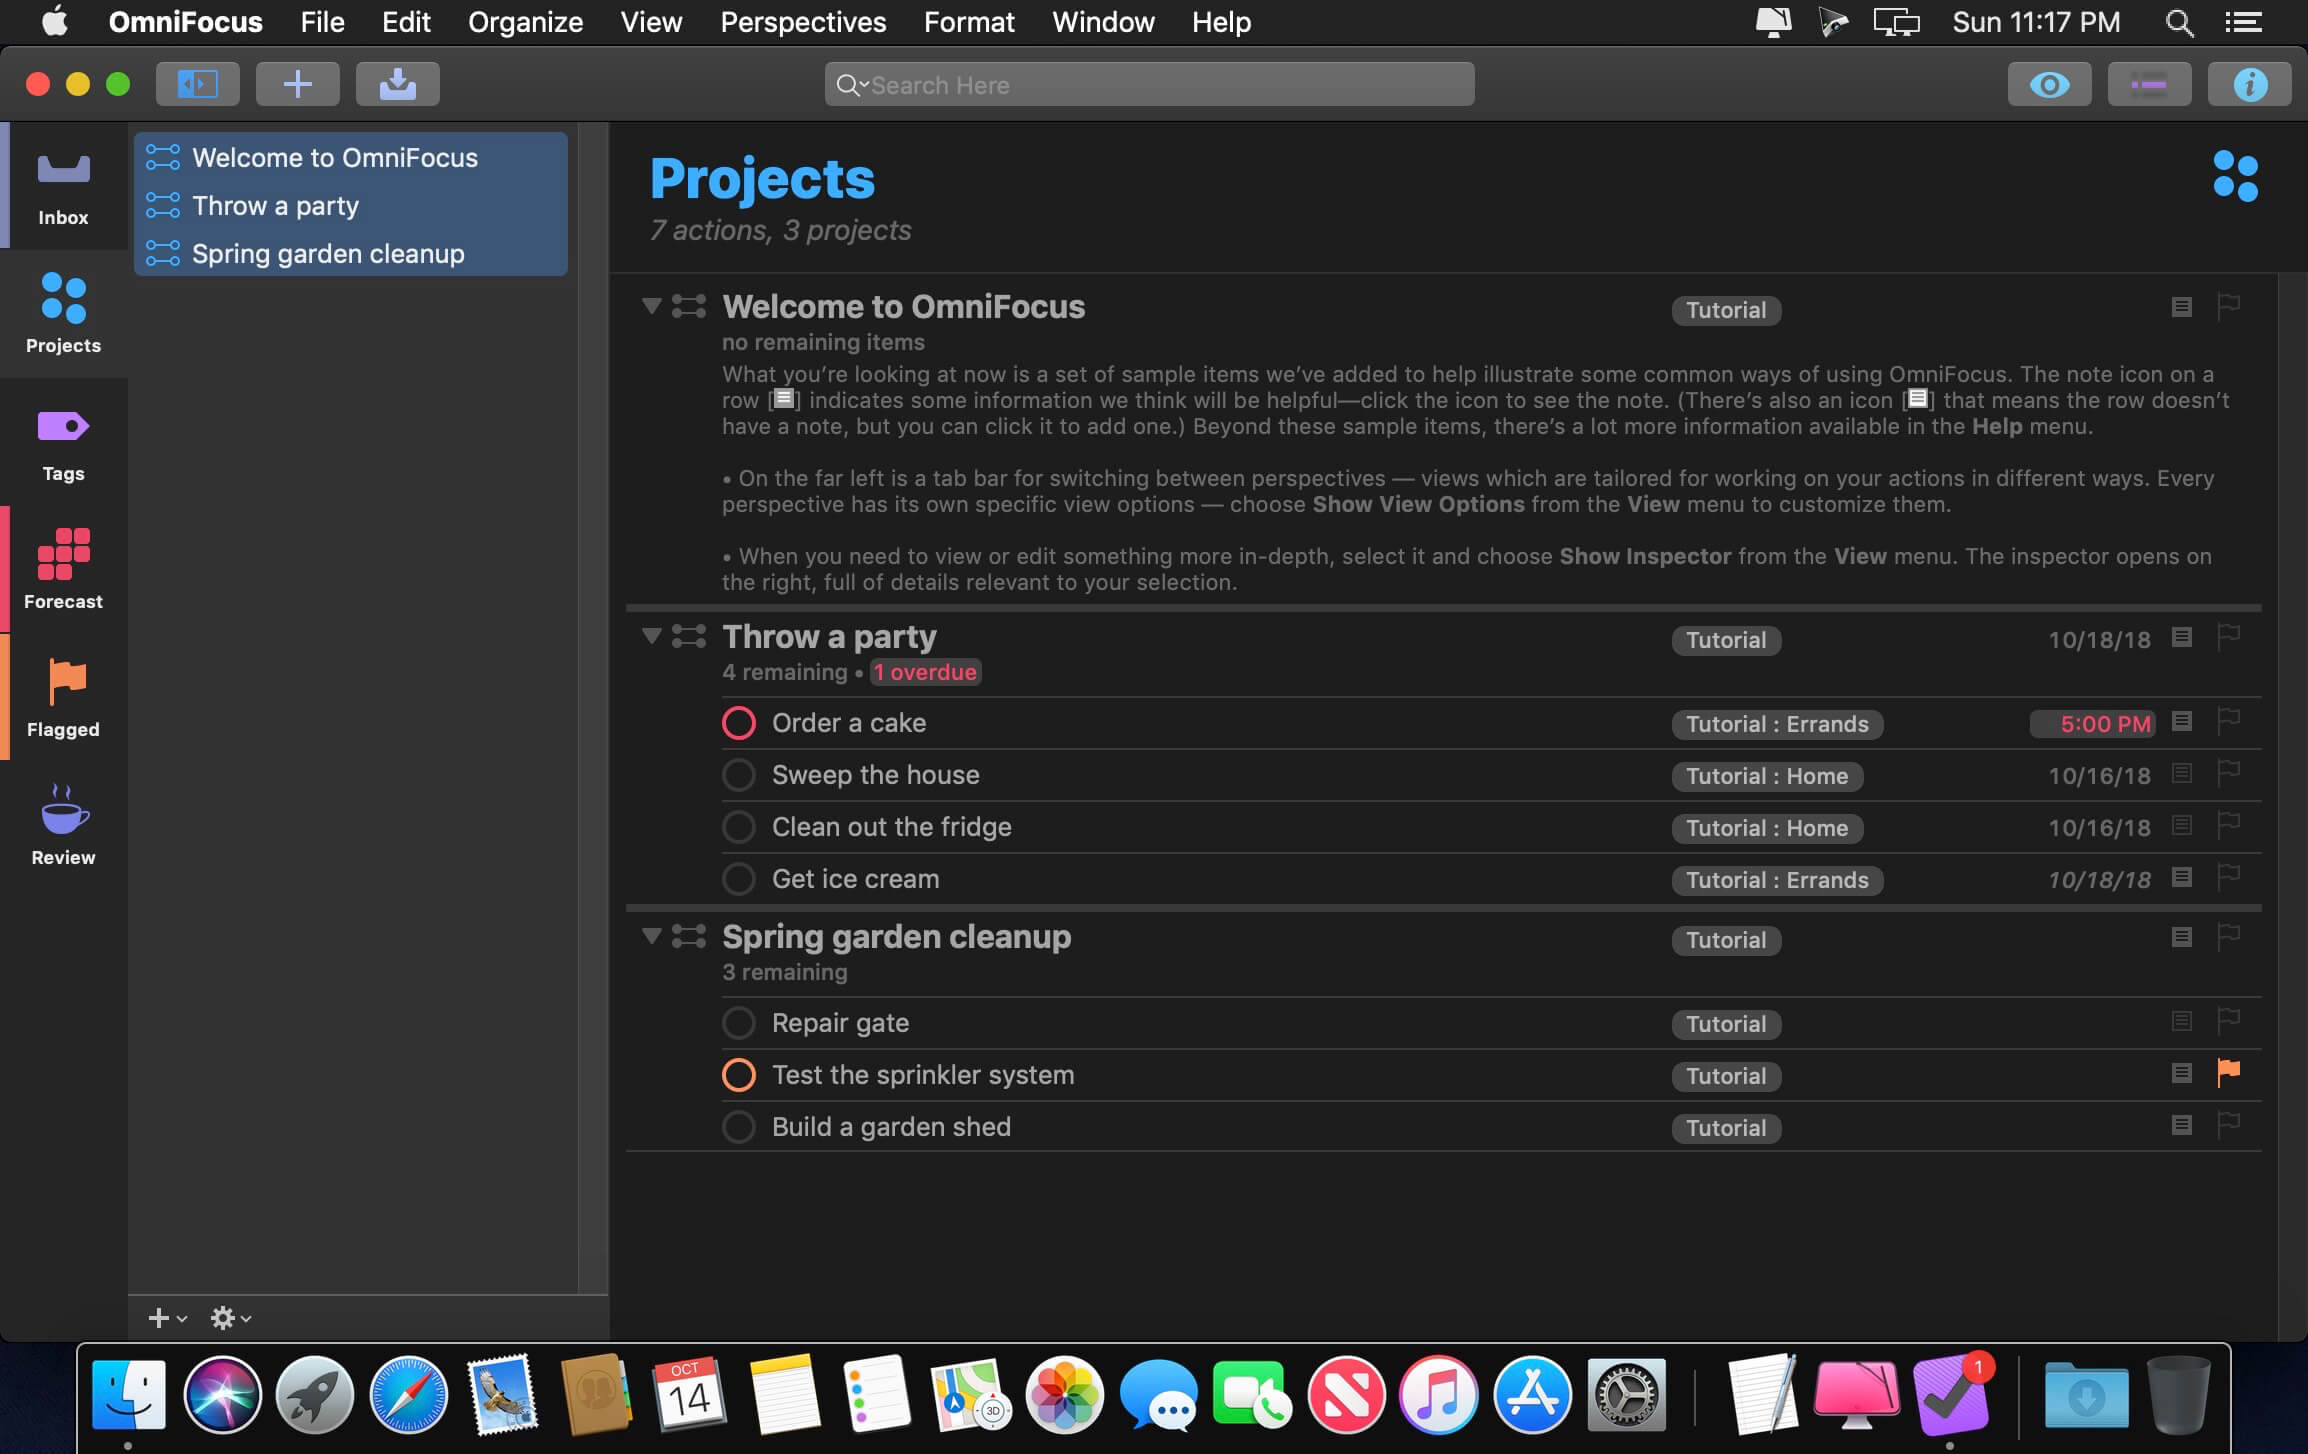
Task: Click the sync/download toolbar button
Action: [x=397, y=82]
